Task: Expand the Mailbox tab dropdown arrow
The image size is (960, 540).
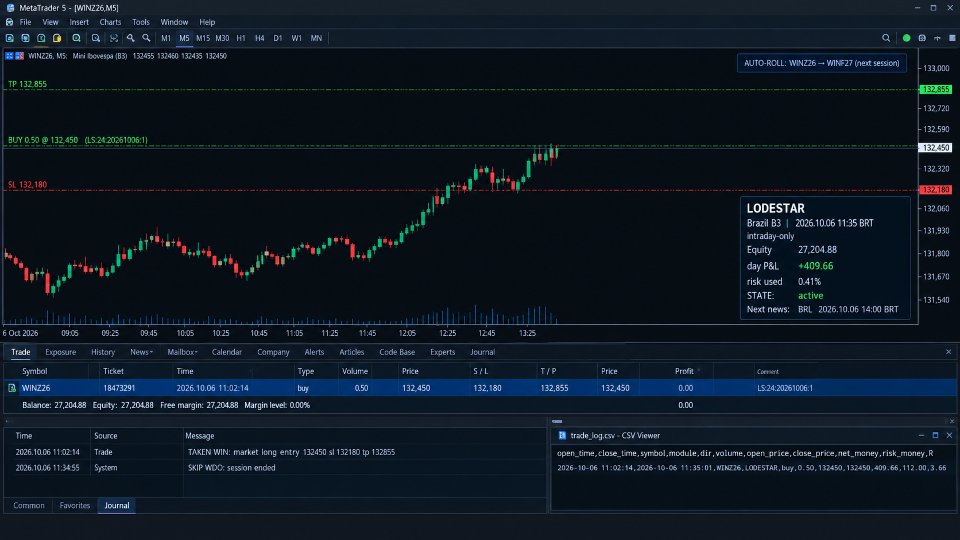Action: click(x=196, y=353)
